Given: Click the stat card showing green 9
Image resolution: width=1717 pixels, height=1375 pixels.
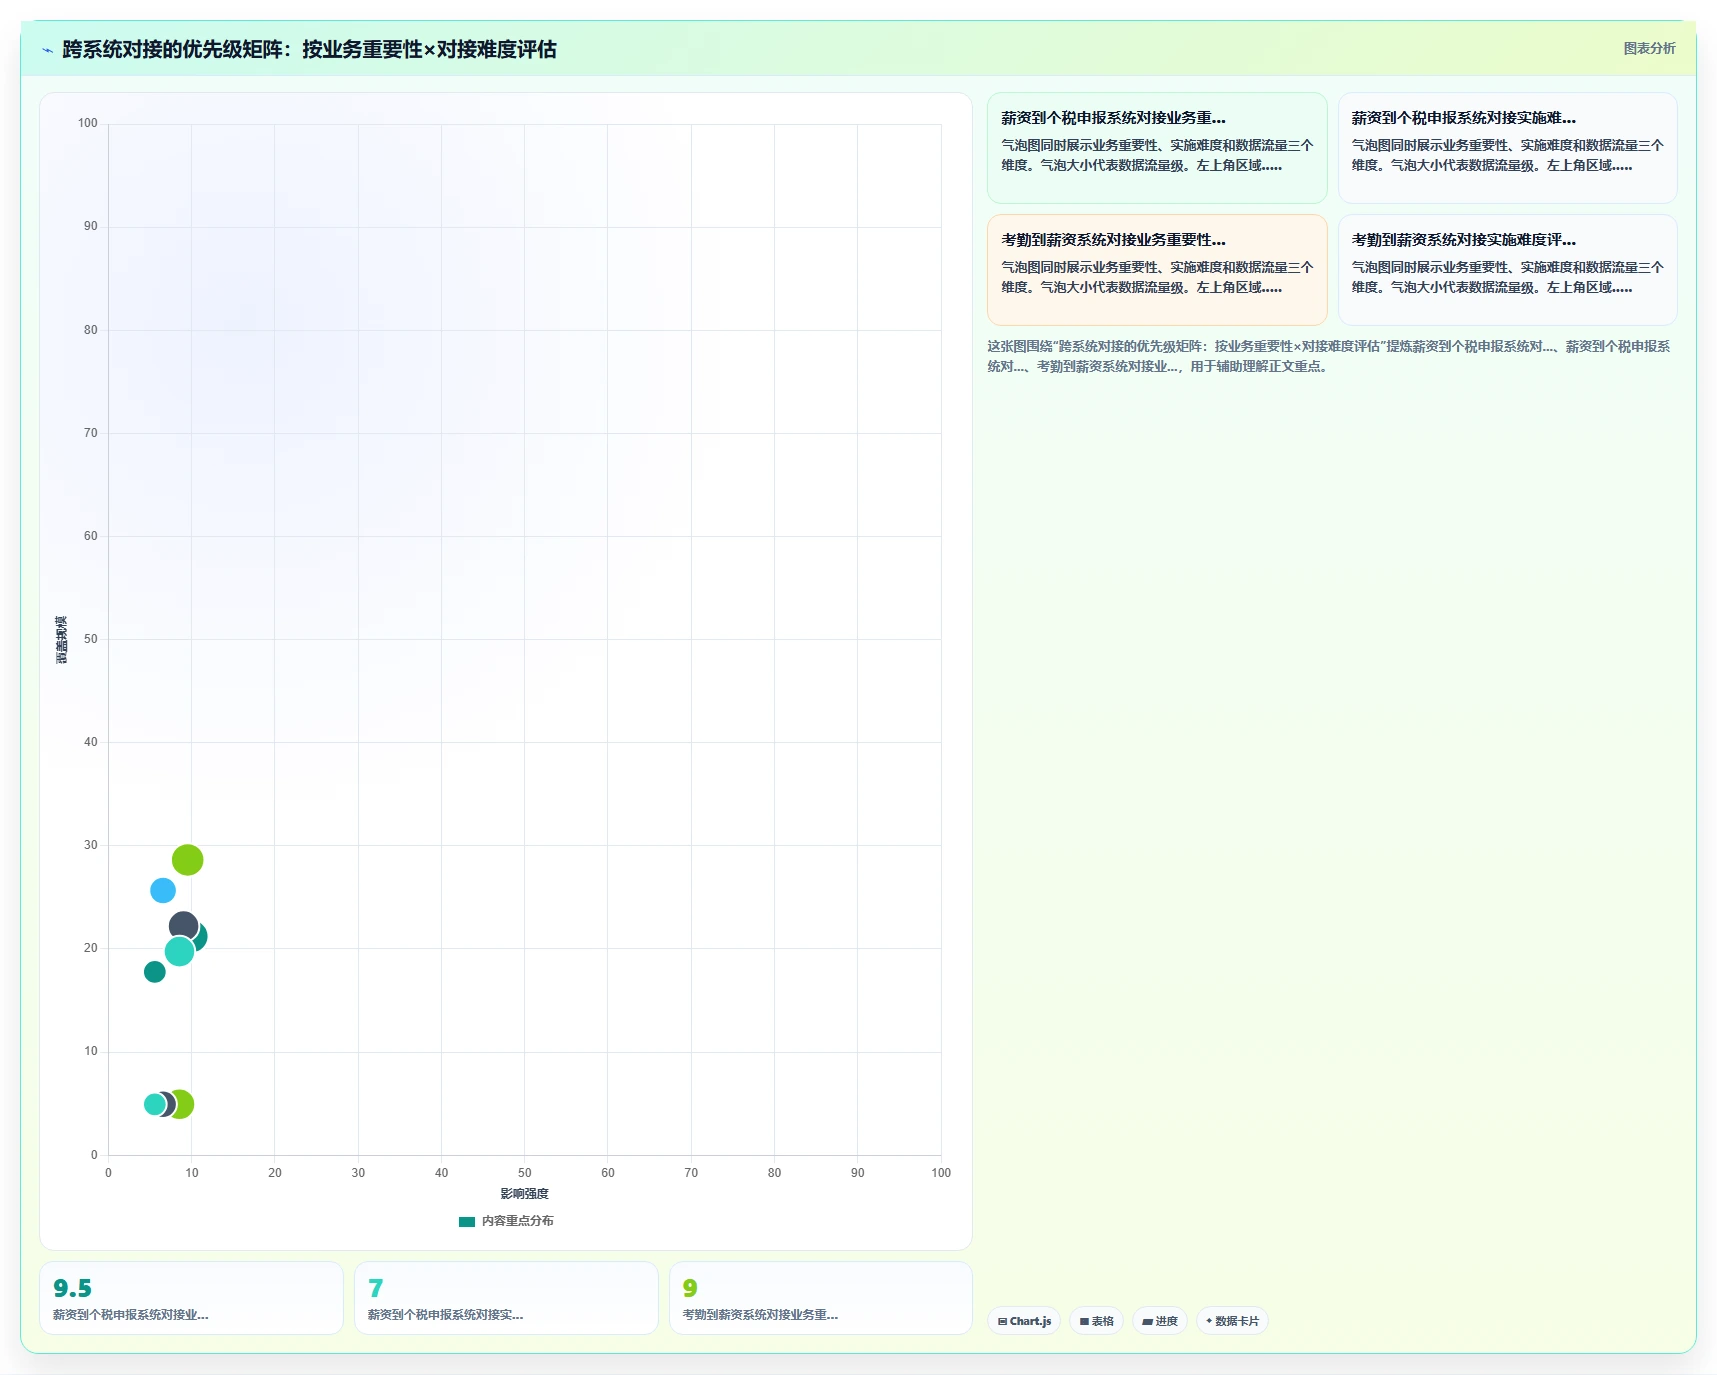Looking at the screenshot, I should click(x=820, y=1298).
